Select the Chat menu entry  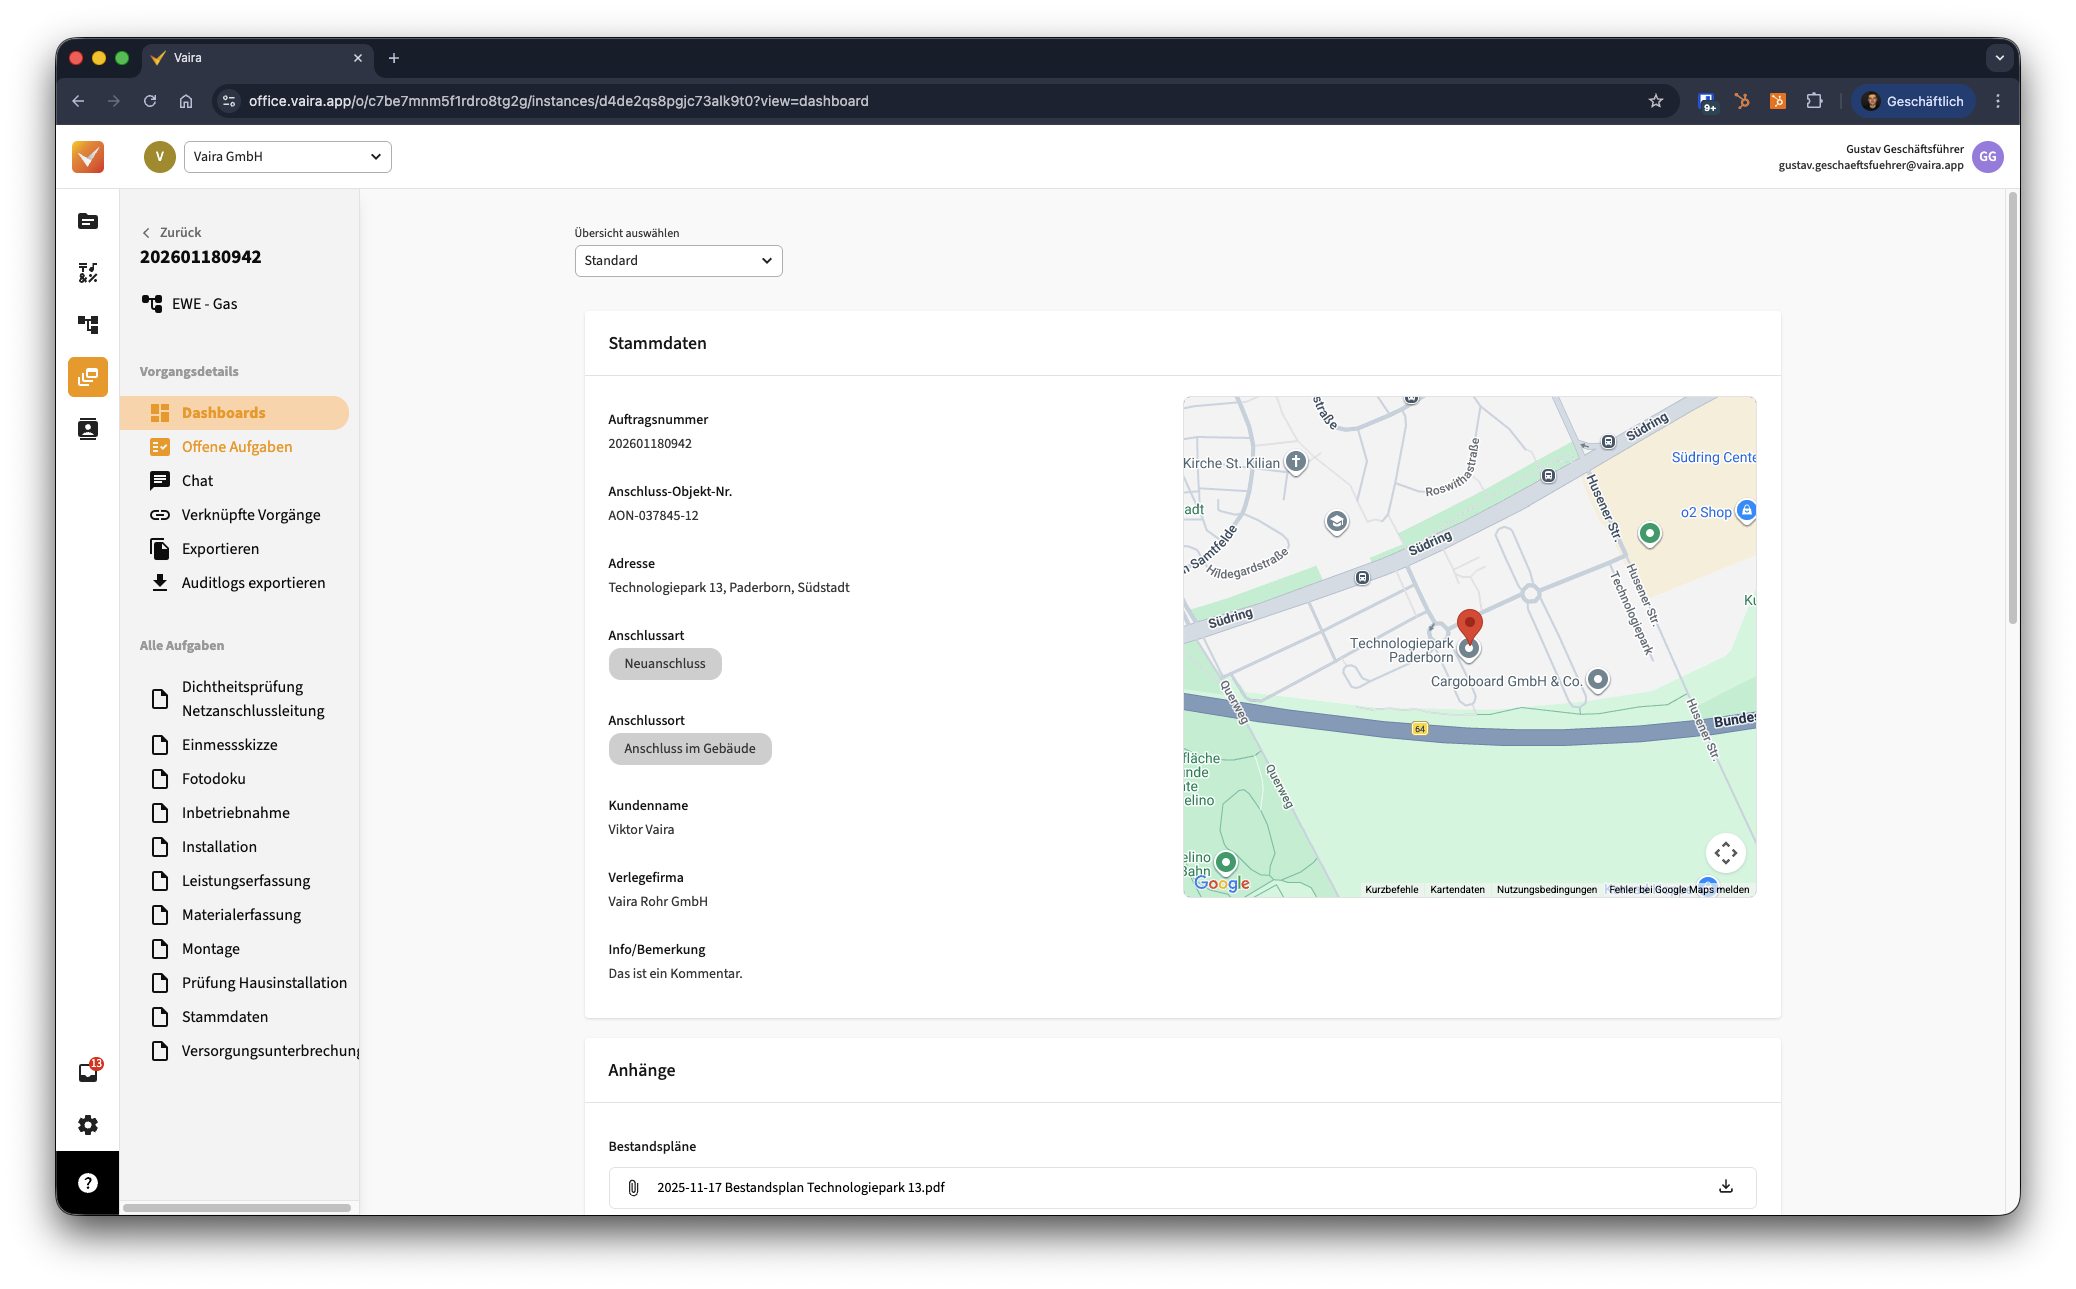(x=198, y=481)
